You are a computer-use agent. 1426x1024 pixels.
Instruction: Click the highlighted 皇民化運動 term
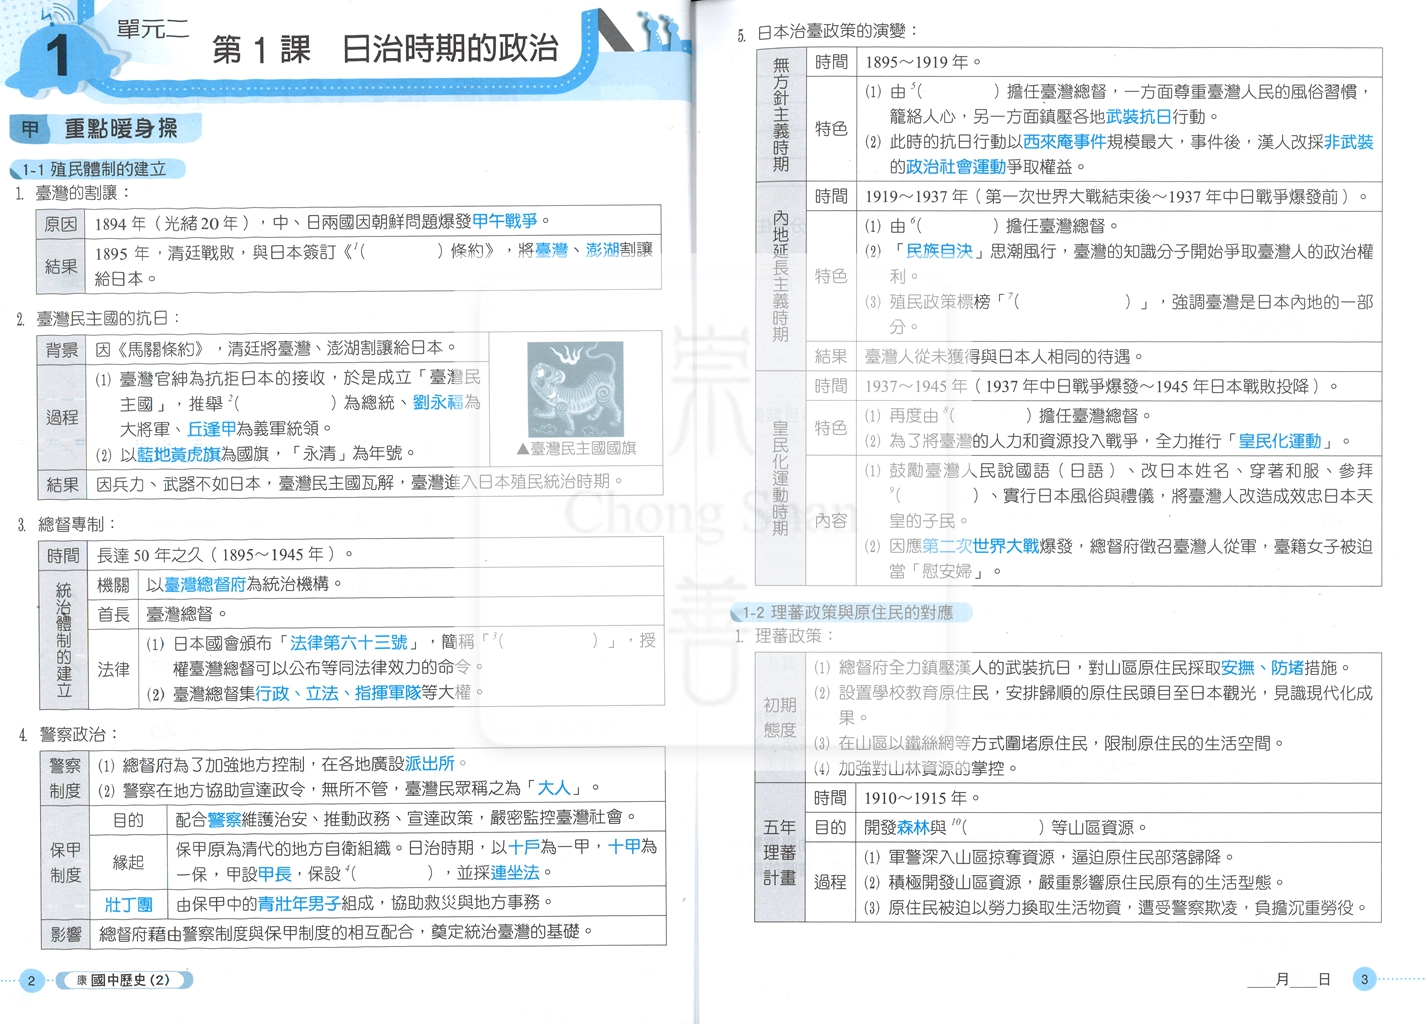1280,441
